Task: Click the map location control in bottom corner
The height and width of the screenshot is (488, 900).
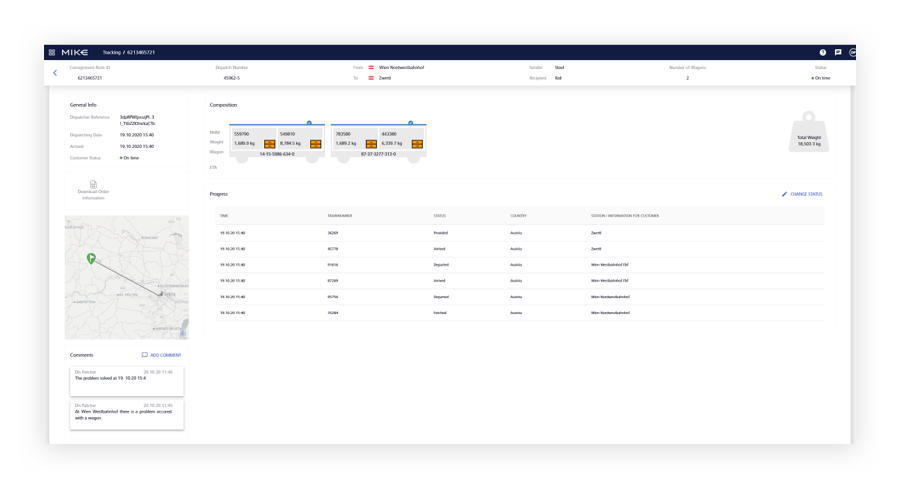Action: coord(184,331)
